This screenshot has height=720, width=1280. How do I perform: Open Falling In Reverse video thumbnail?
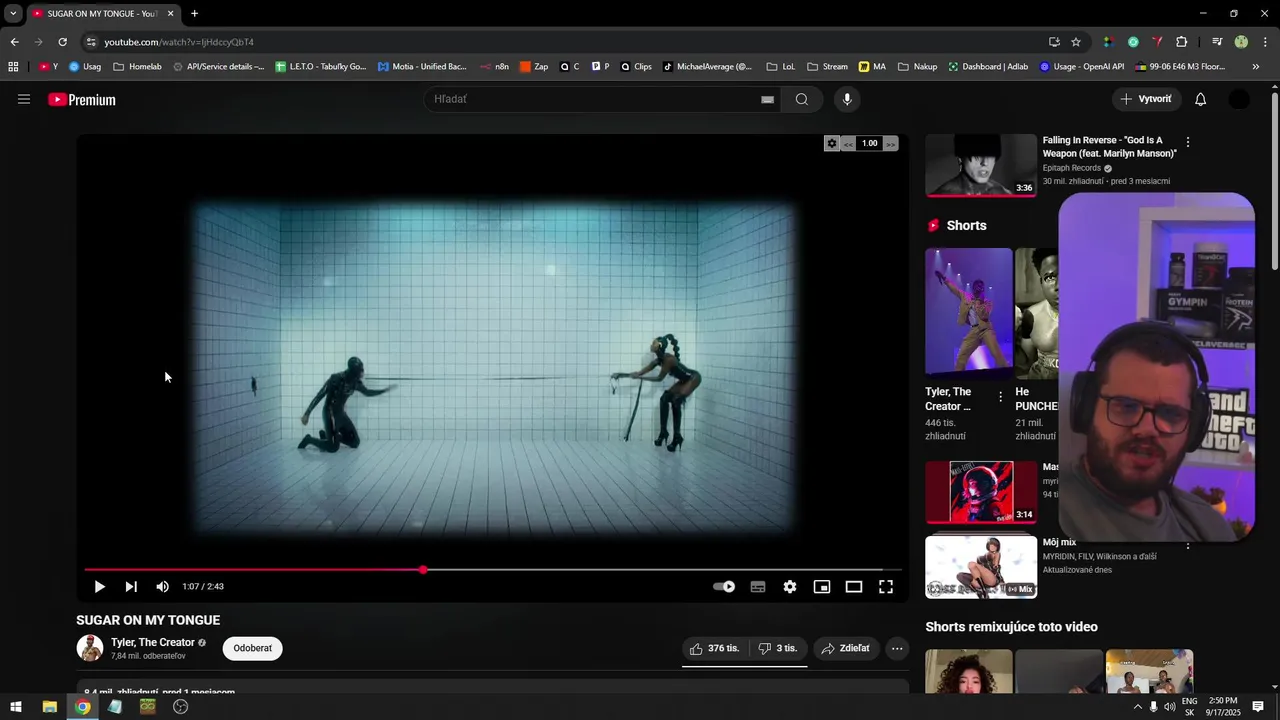(981, 165)
